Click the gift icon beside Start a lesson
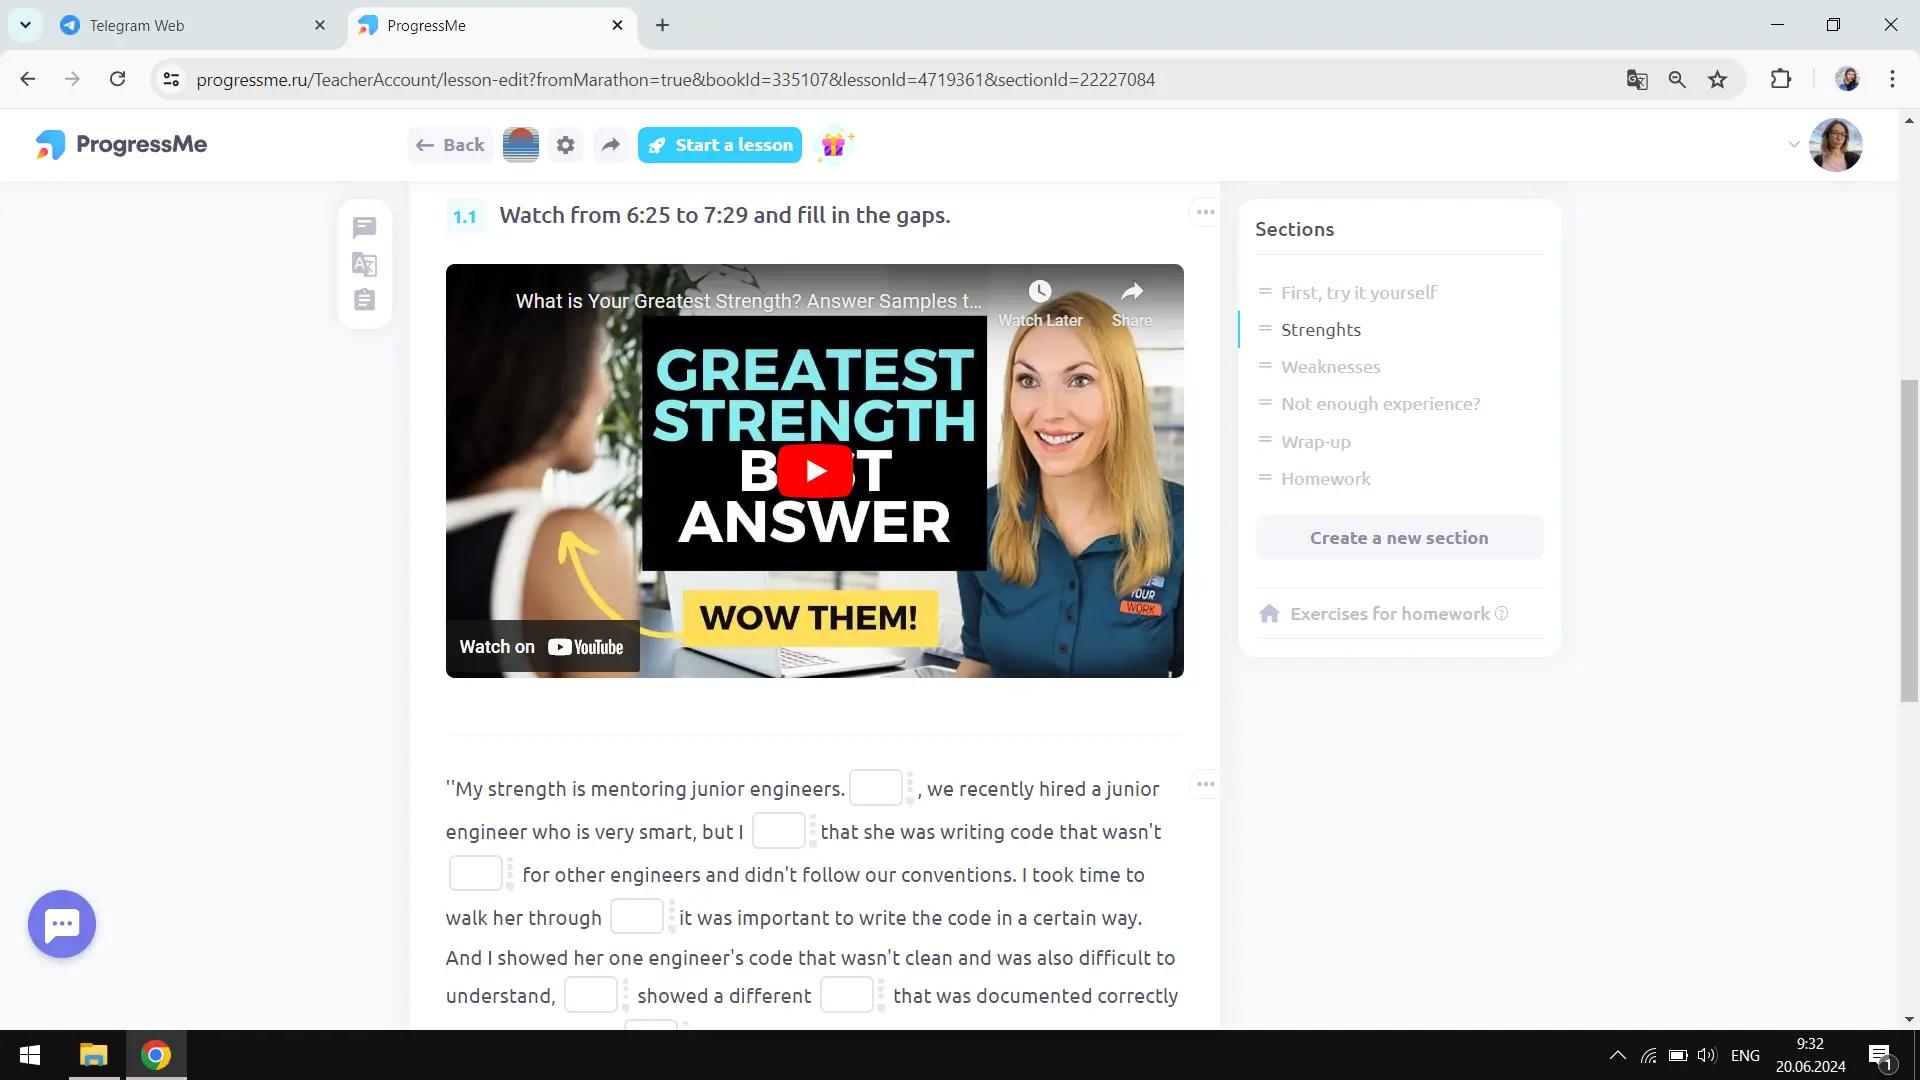 [x=835, y=145]
